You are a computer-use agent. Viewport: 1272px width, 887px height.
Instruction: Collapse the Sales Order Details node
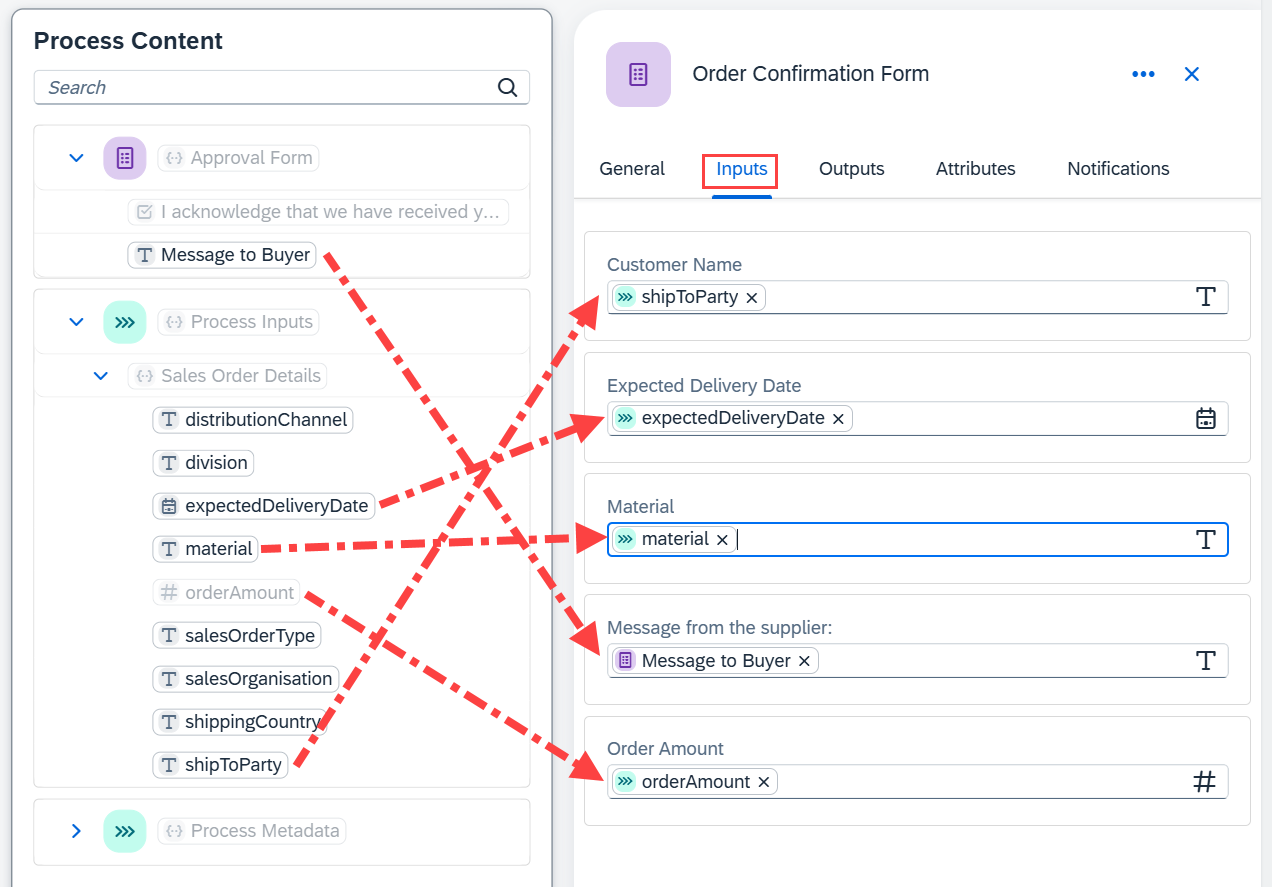(100, 376)
